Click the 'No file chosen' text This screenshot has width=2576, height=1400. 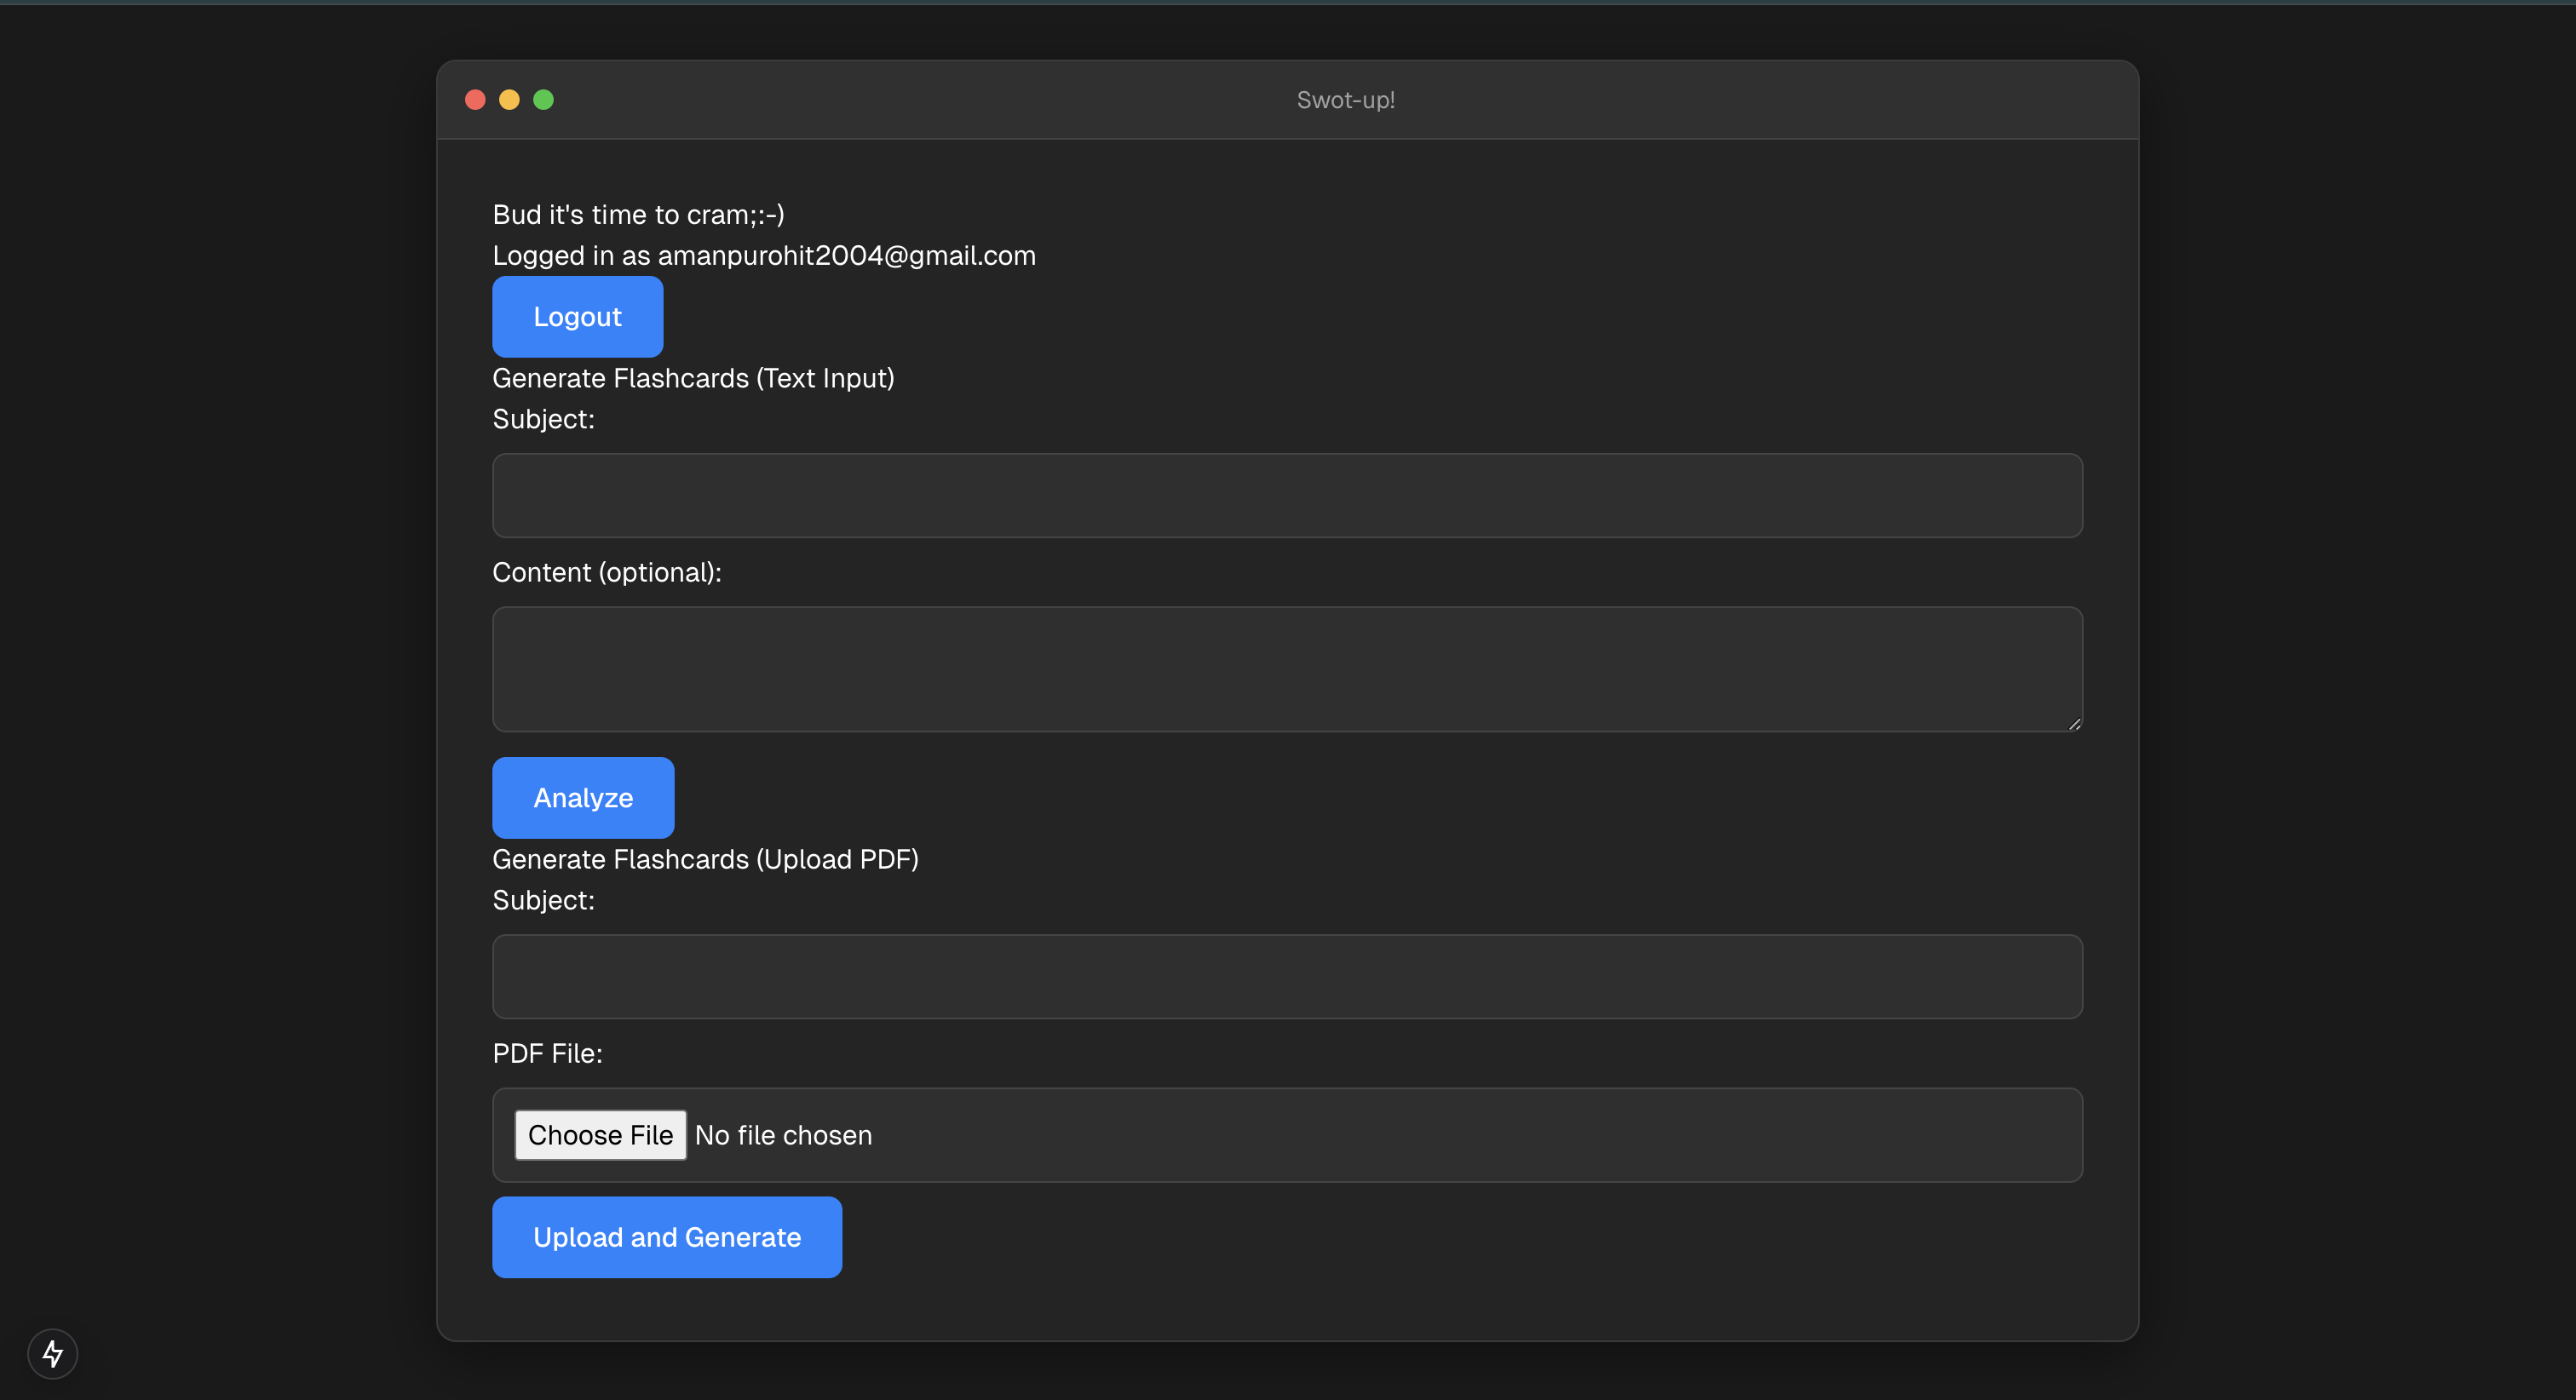pos(783,1135)
